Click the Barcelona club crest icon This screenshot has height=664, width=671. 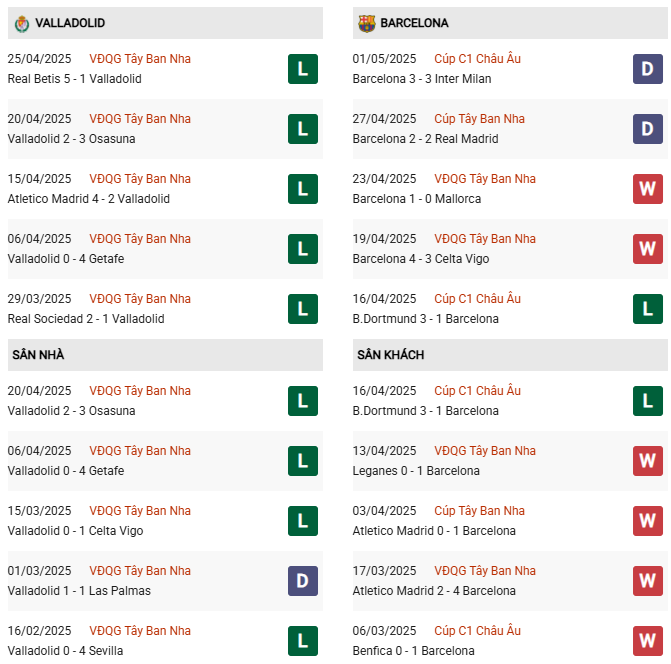point(367,24)
